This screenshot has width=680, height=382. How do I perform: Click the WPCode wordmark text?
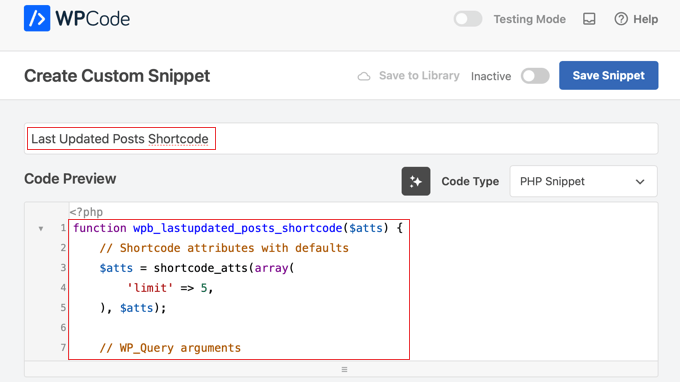pos(93,19)
